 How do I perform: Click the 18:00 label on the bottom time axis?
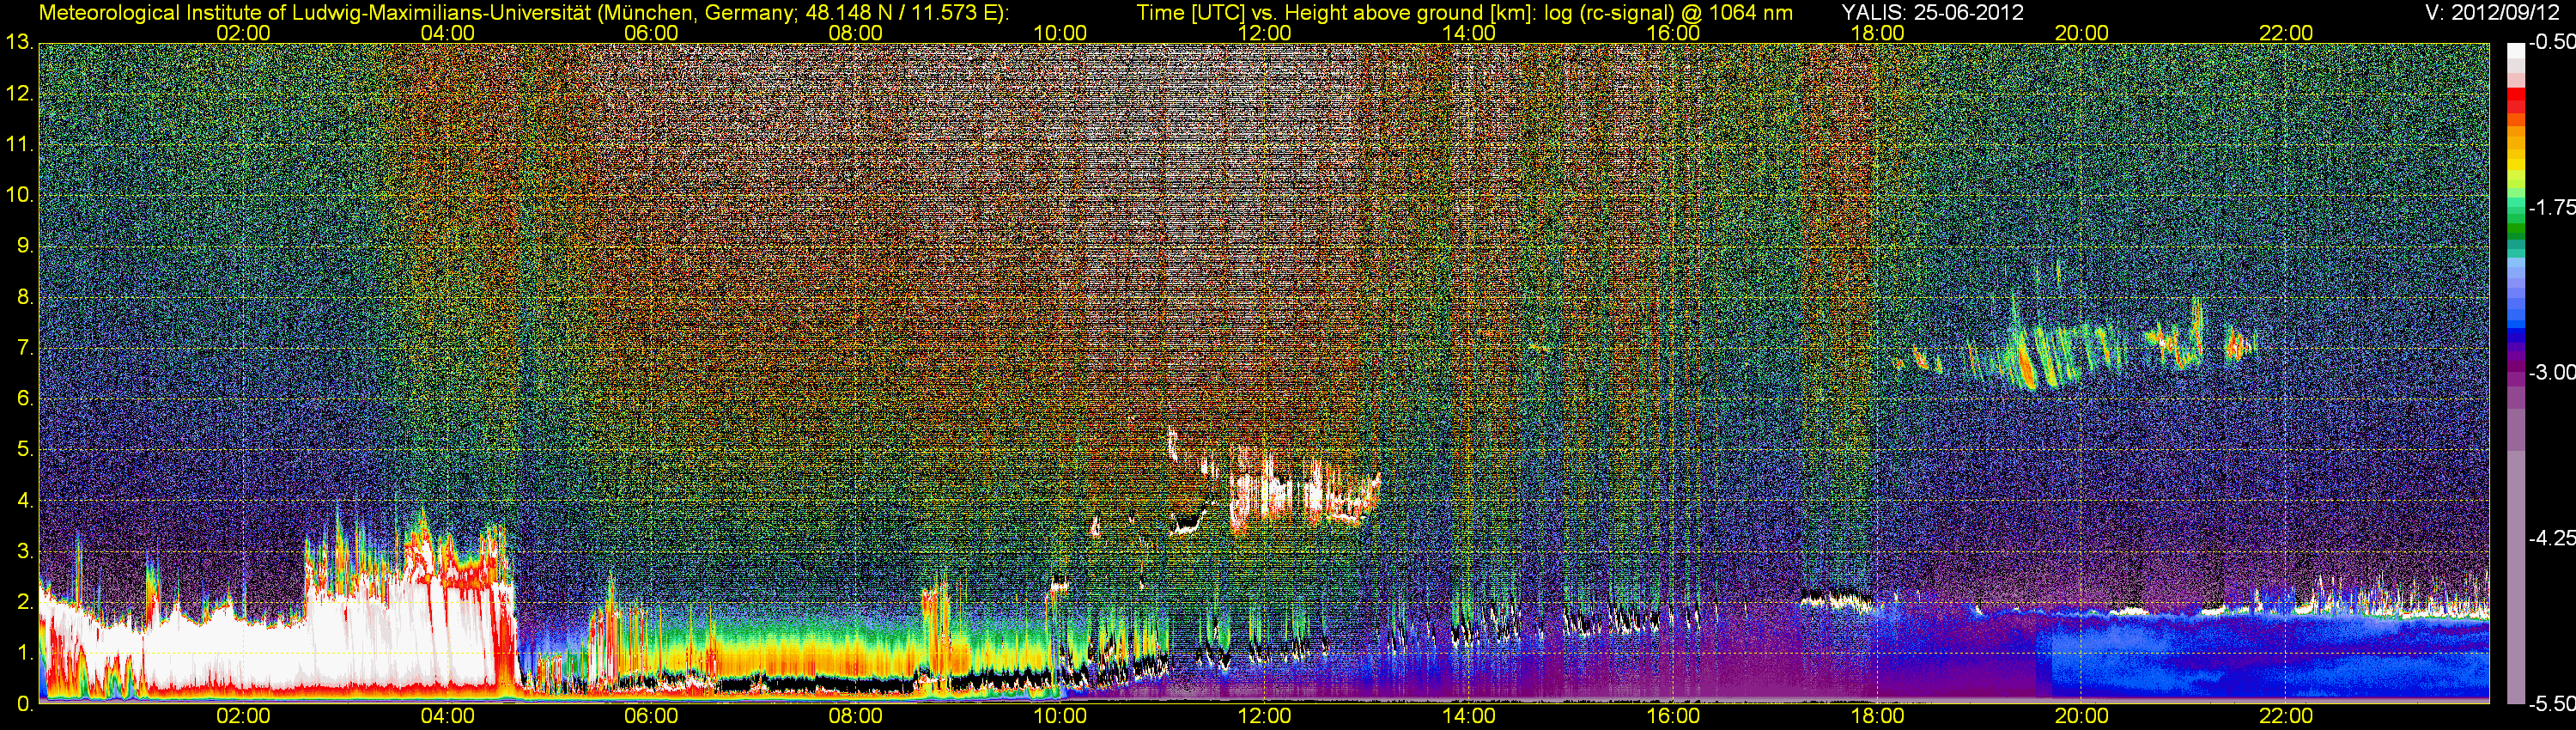pyautogui.click(x=1877, y=716)
